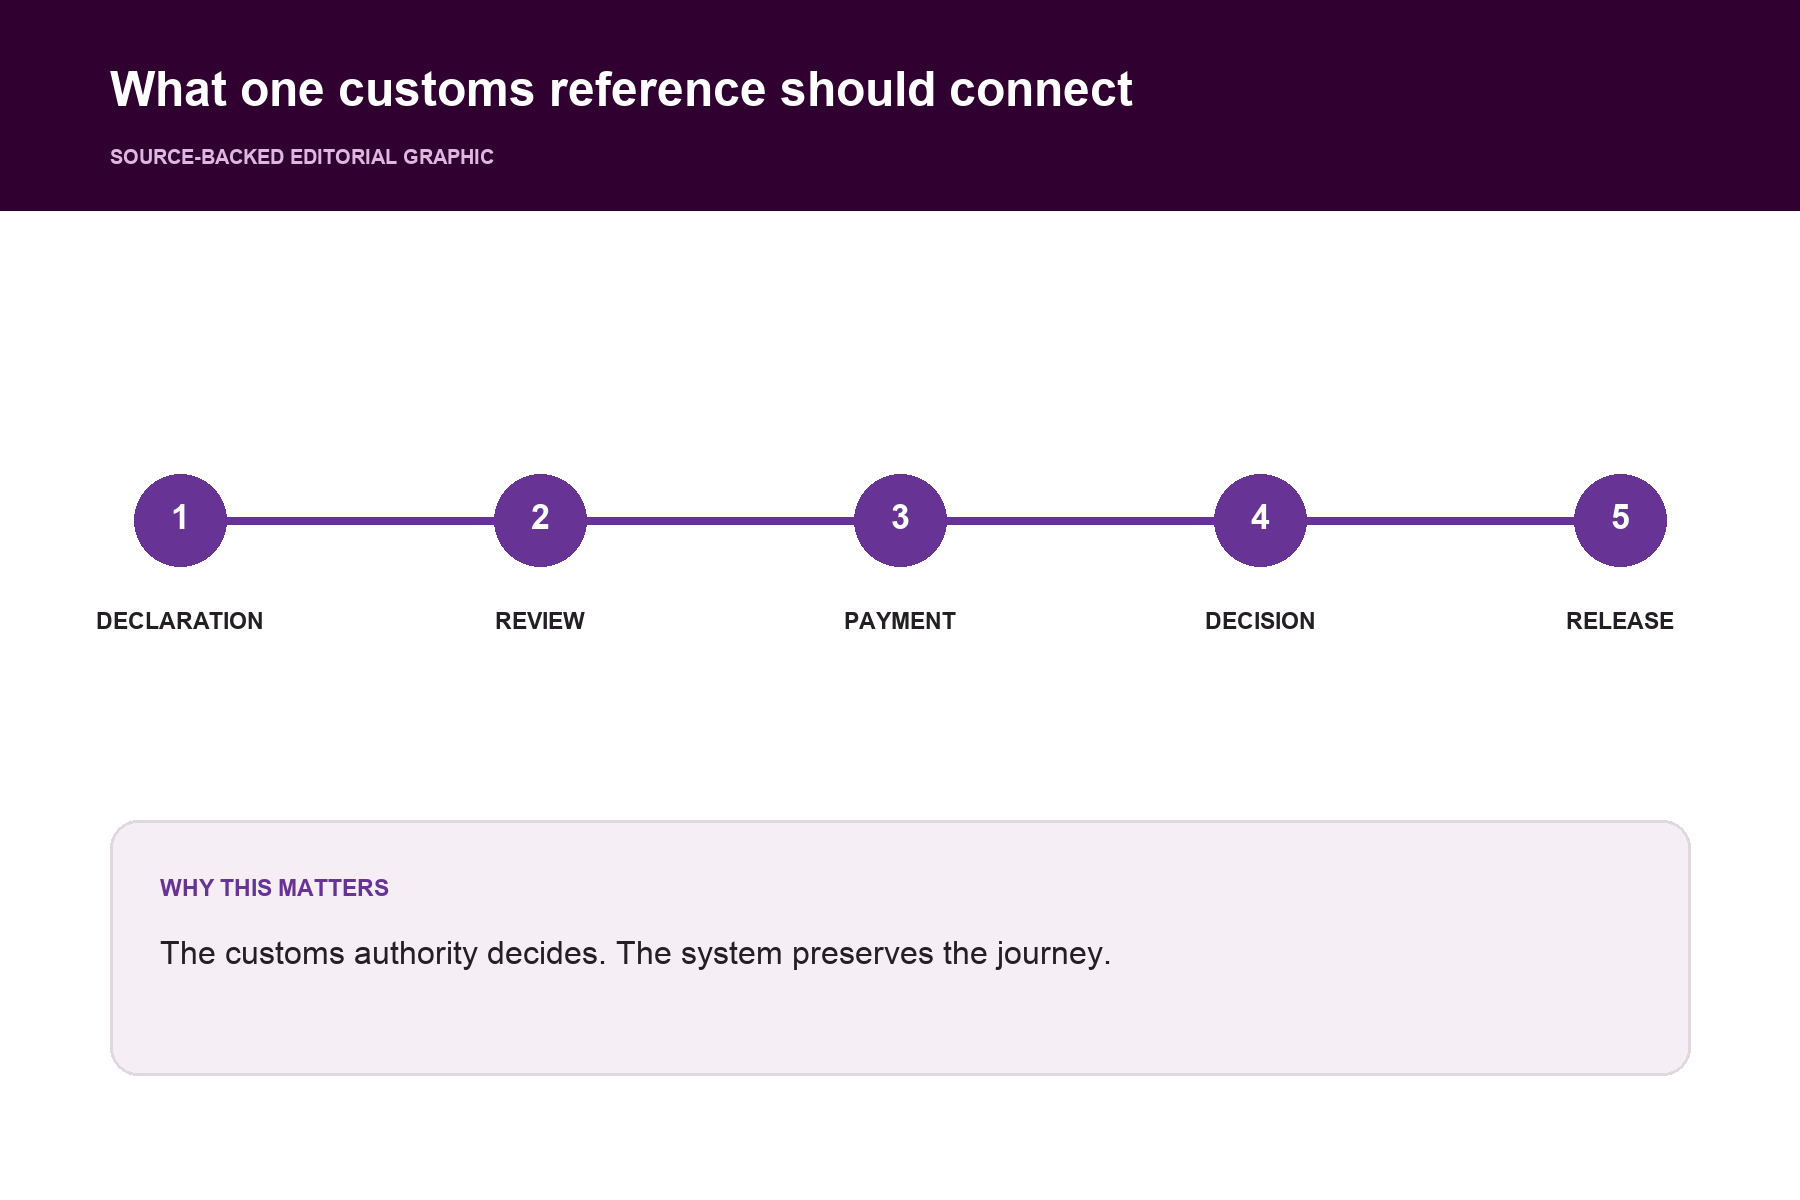Click 'SOURCE-BACKED EDITORIAL GRAPHIC' subtitle
Image resolution: width=1800 pixels, height=1200 pixels.
pyautogui.click(x=302, y=157)
